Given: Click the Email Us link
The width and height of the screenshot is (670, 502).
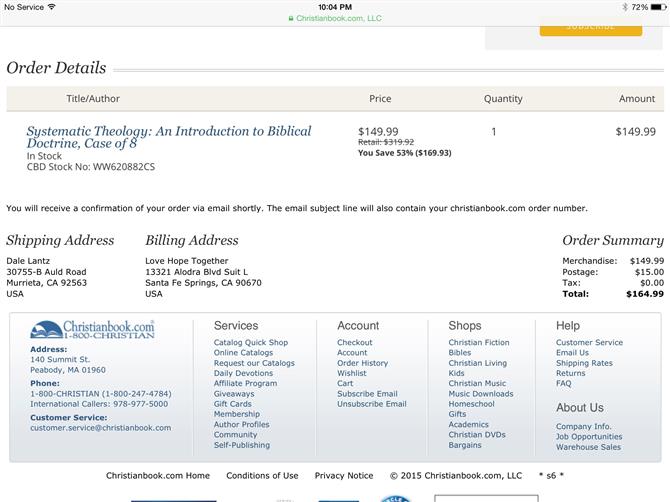Looking at the screenshot, I should coord(572,352).
